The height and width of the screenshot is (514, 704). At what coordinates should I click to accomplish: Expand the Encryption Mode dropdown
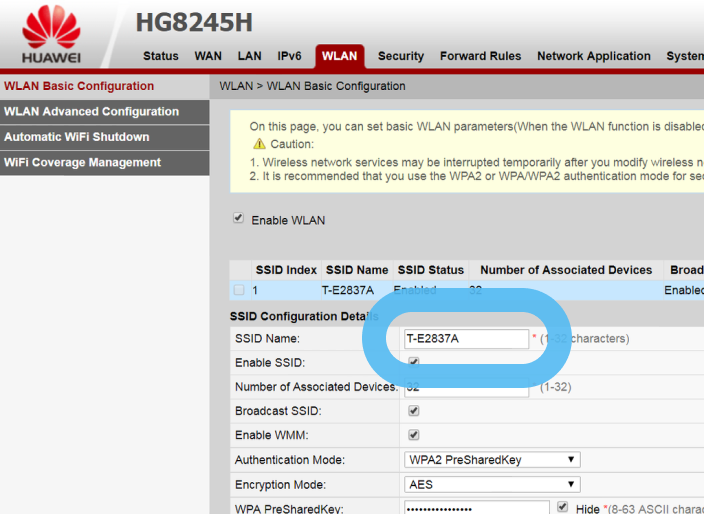coord(492,484)
